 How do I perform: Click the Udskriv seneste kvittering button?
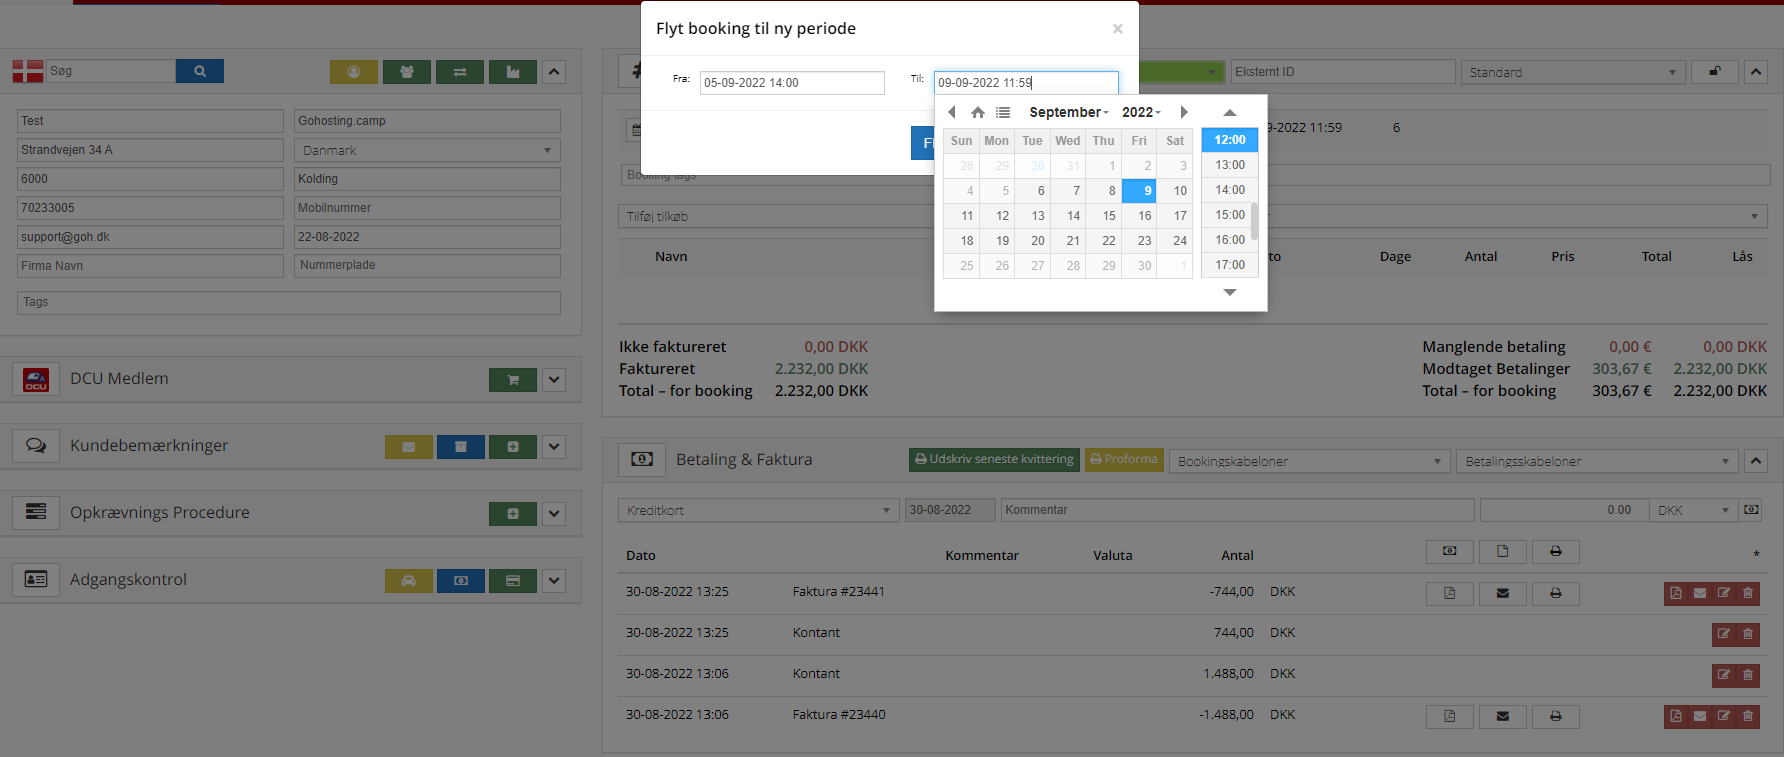pyautogui.click(x=994, y=459)
